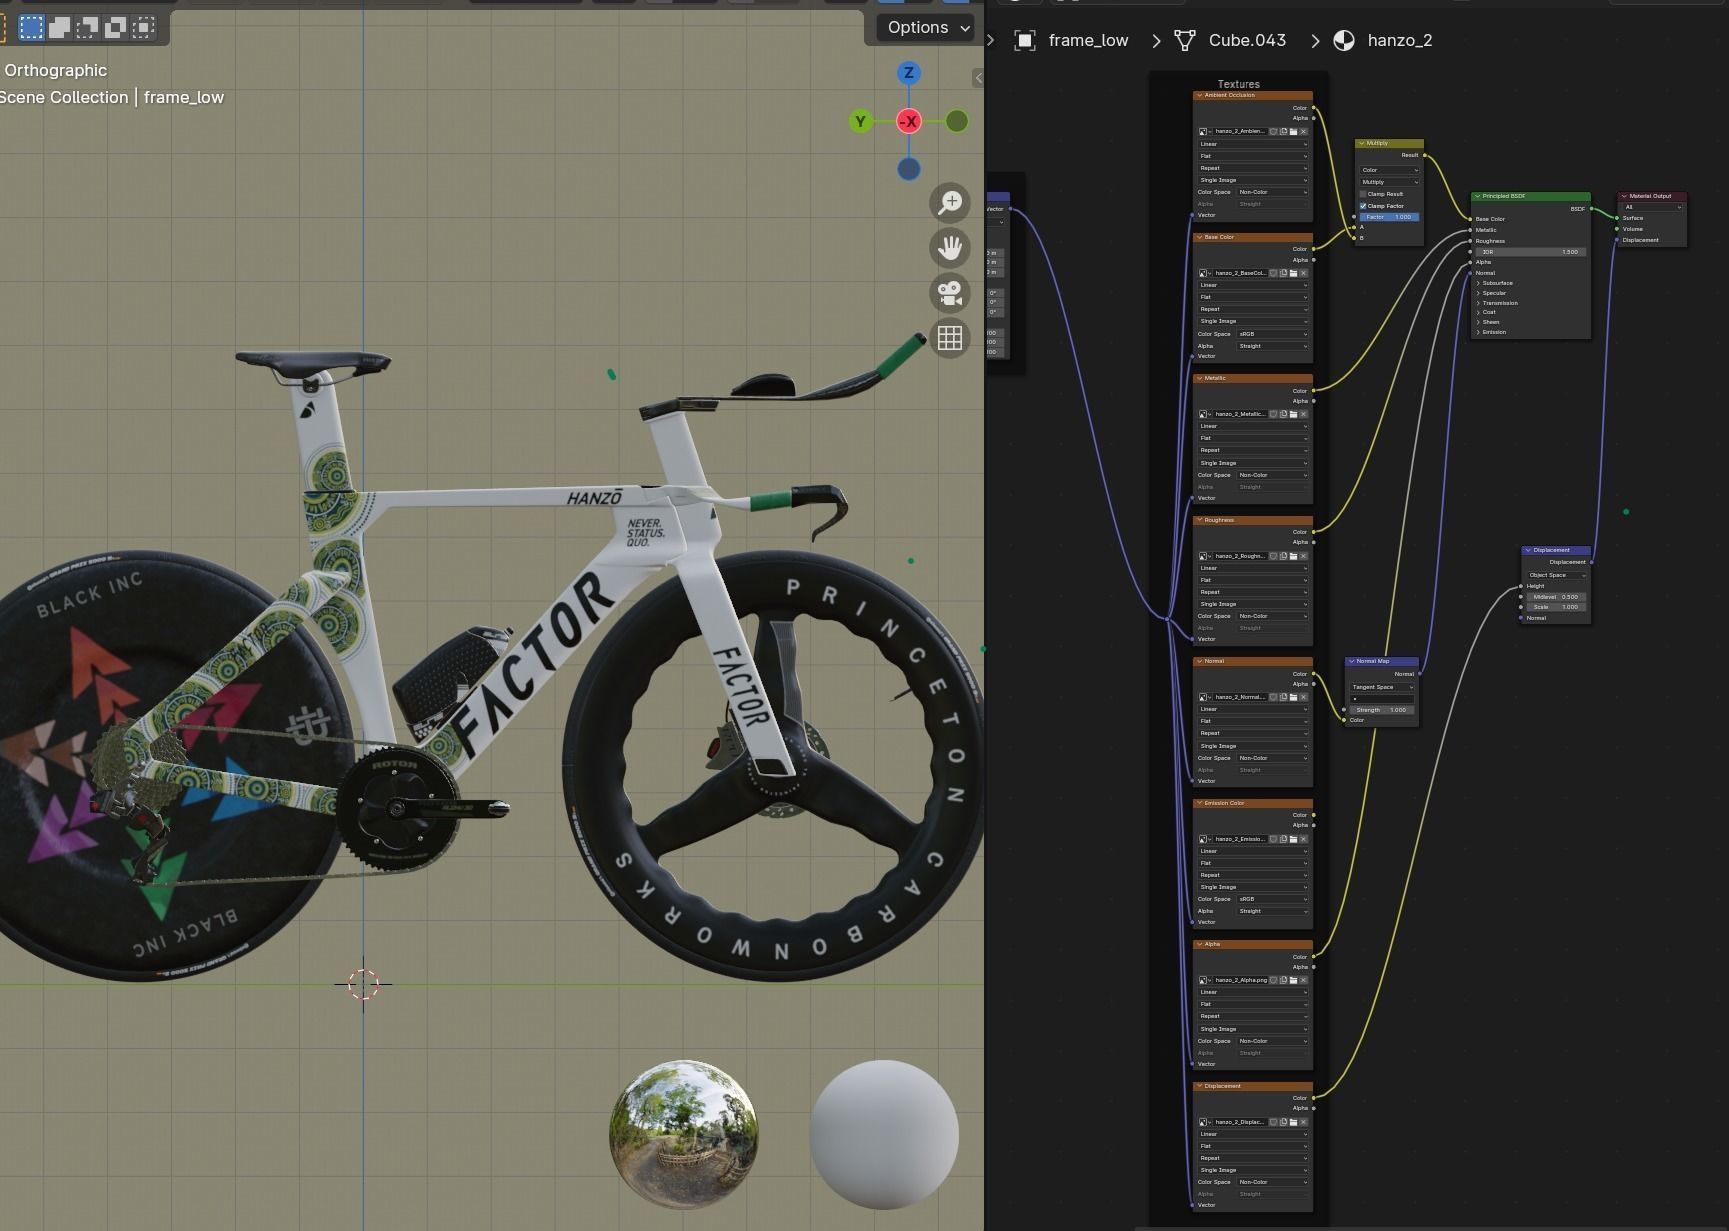Adjust IOR value field in Principled BSDF
This screenshot has width=1729, height=1231.
1530,252
